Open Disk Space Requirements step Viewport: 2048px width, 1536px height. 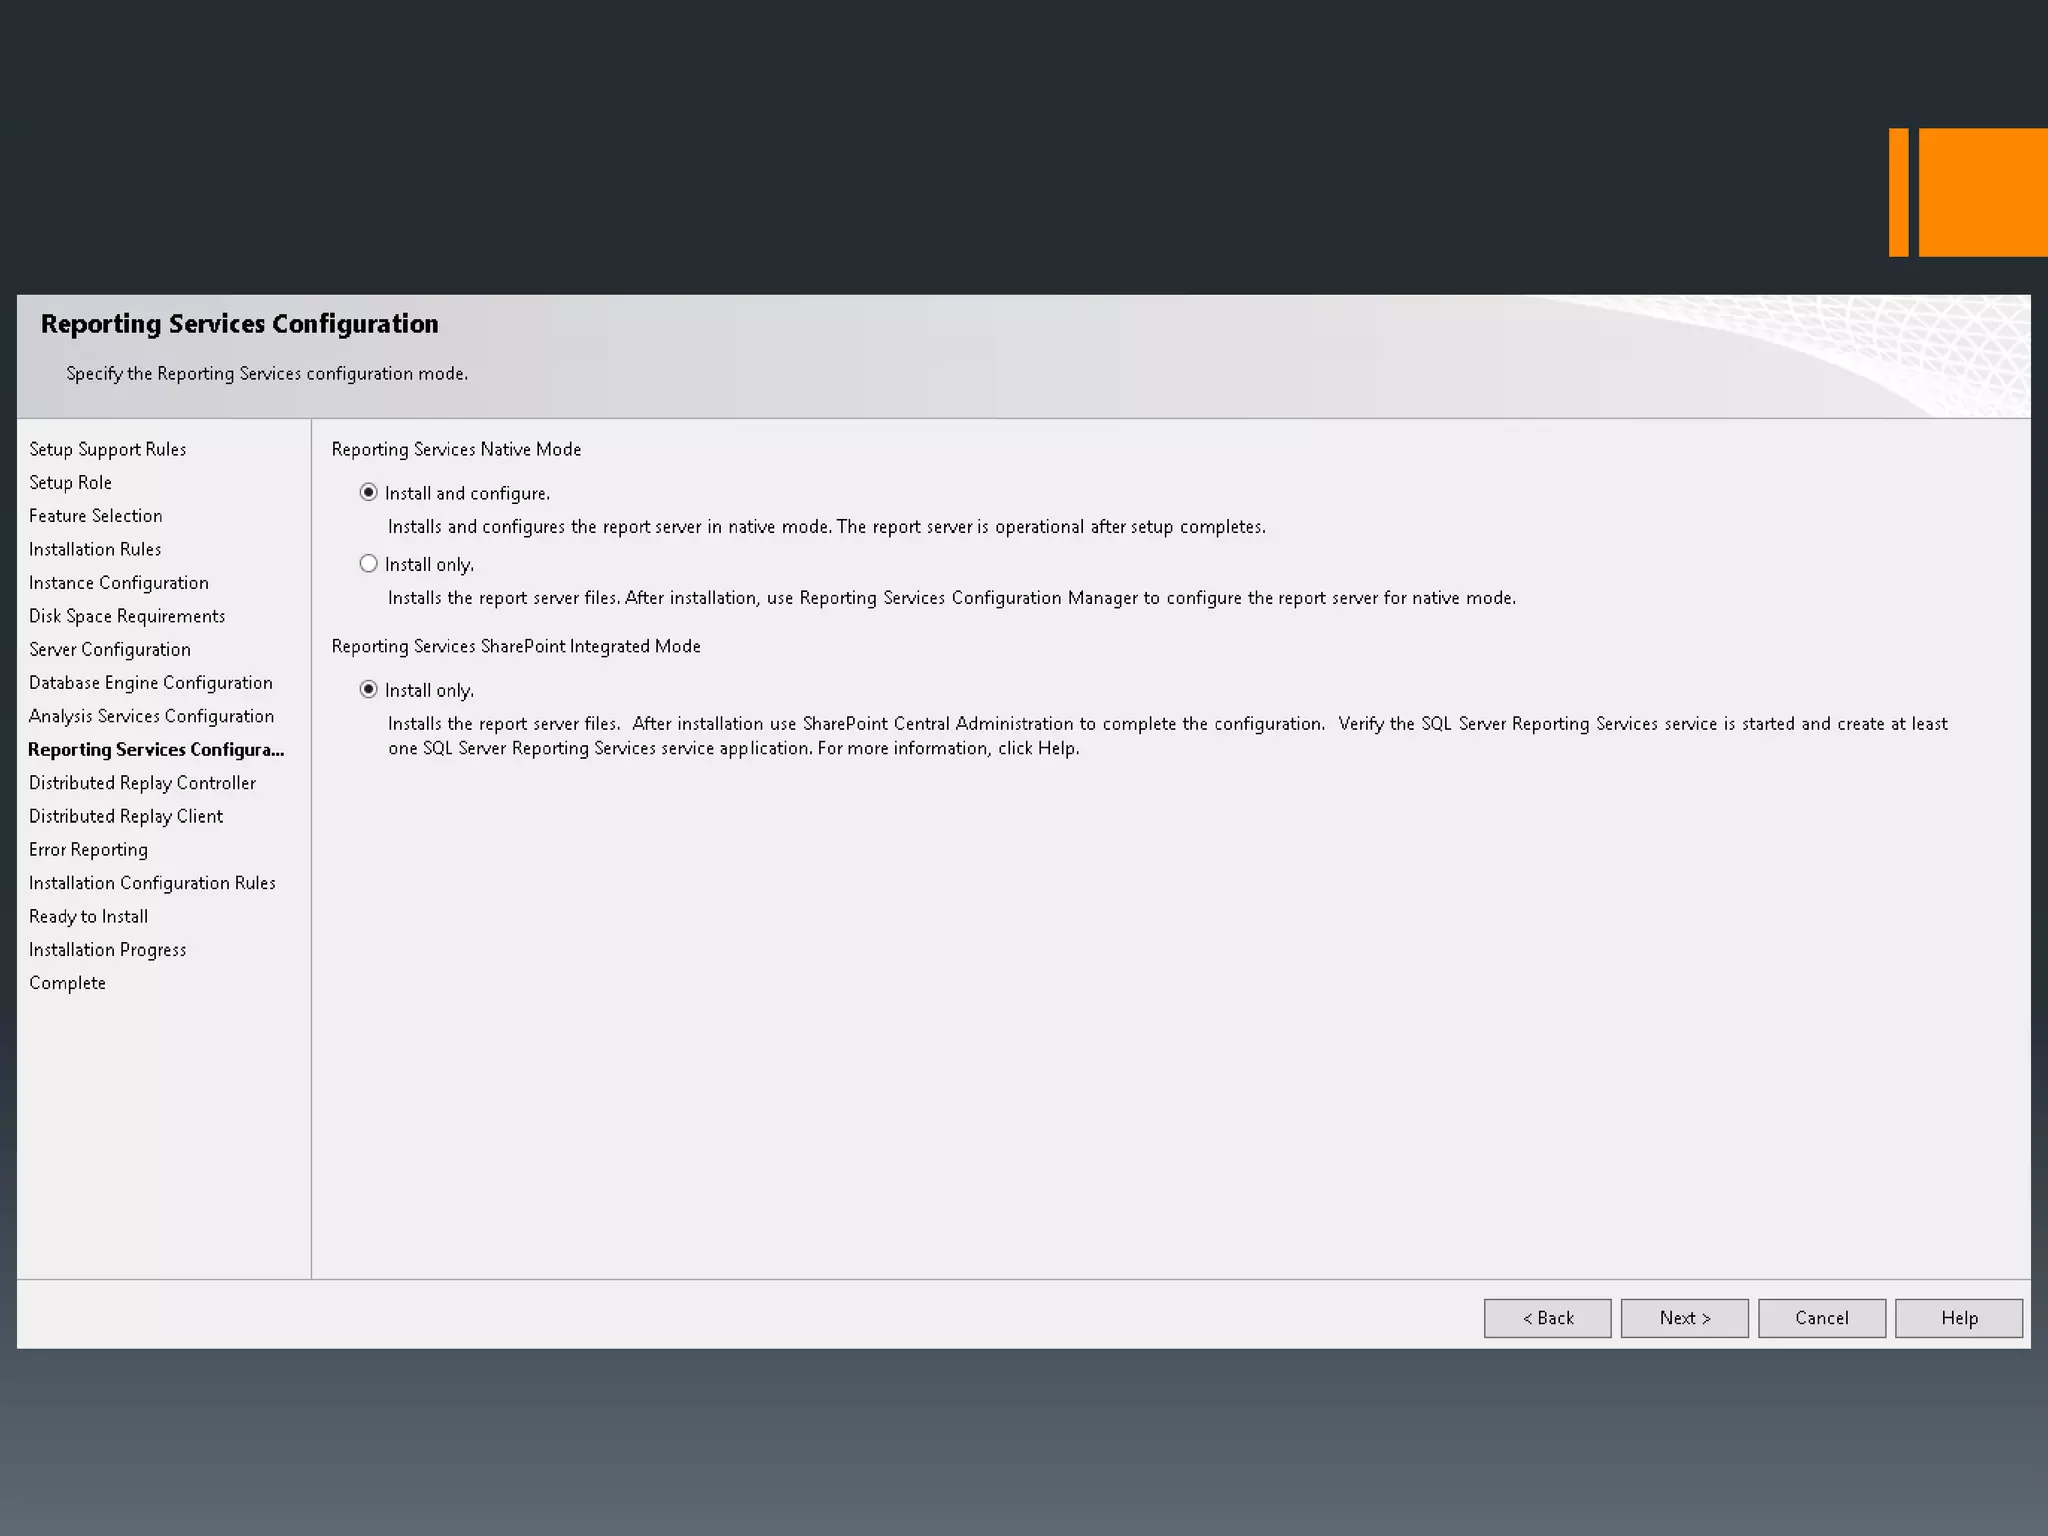[127, 616]
